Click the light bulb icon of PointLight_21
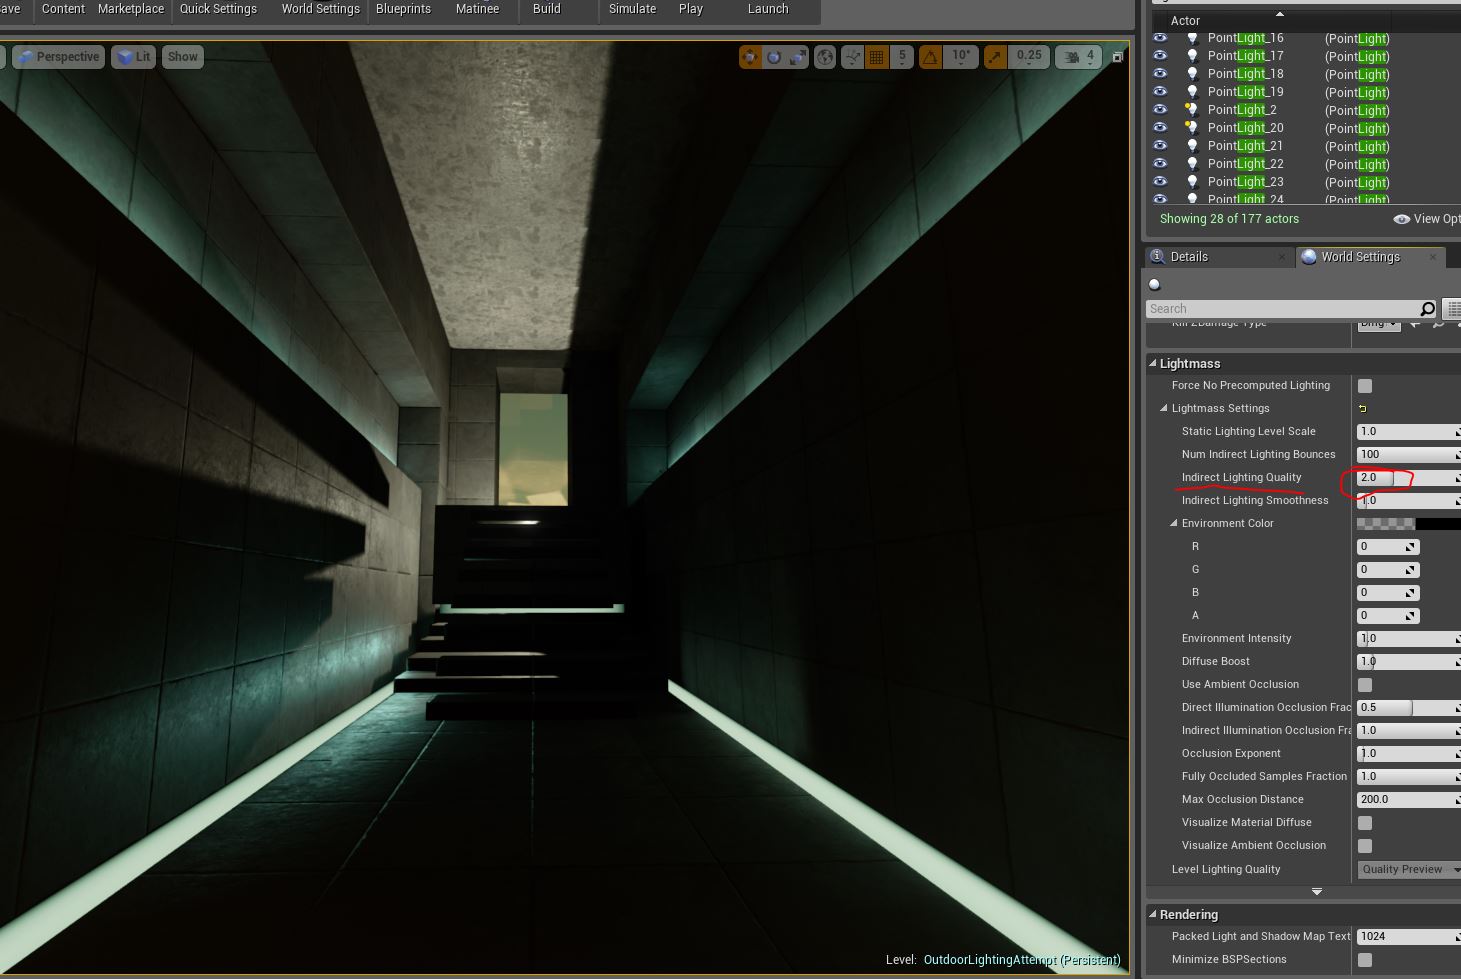Screen dimensions: 1461x979 click(1192, 146)
